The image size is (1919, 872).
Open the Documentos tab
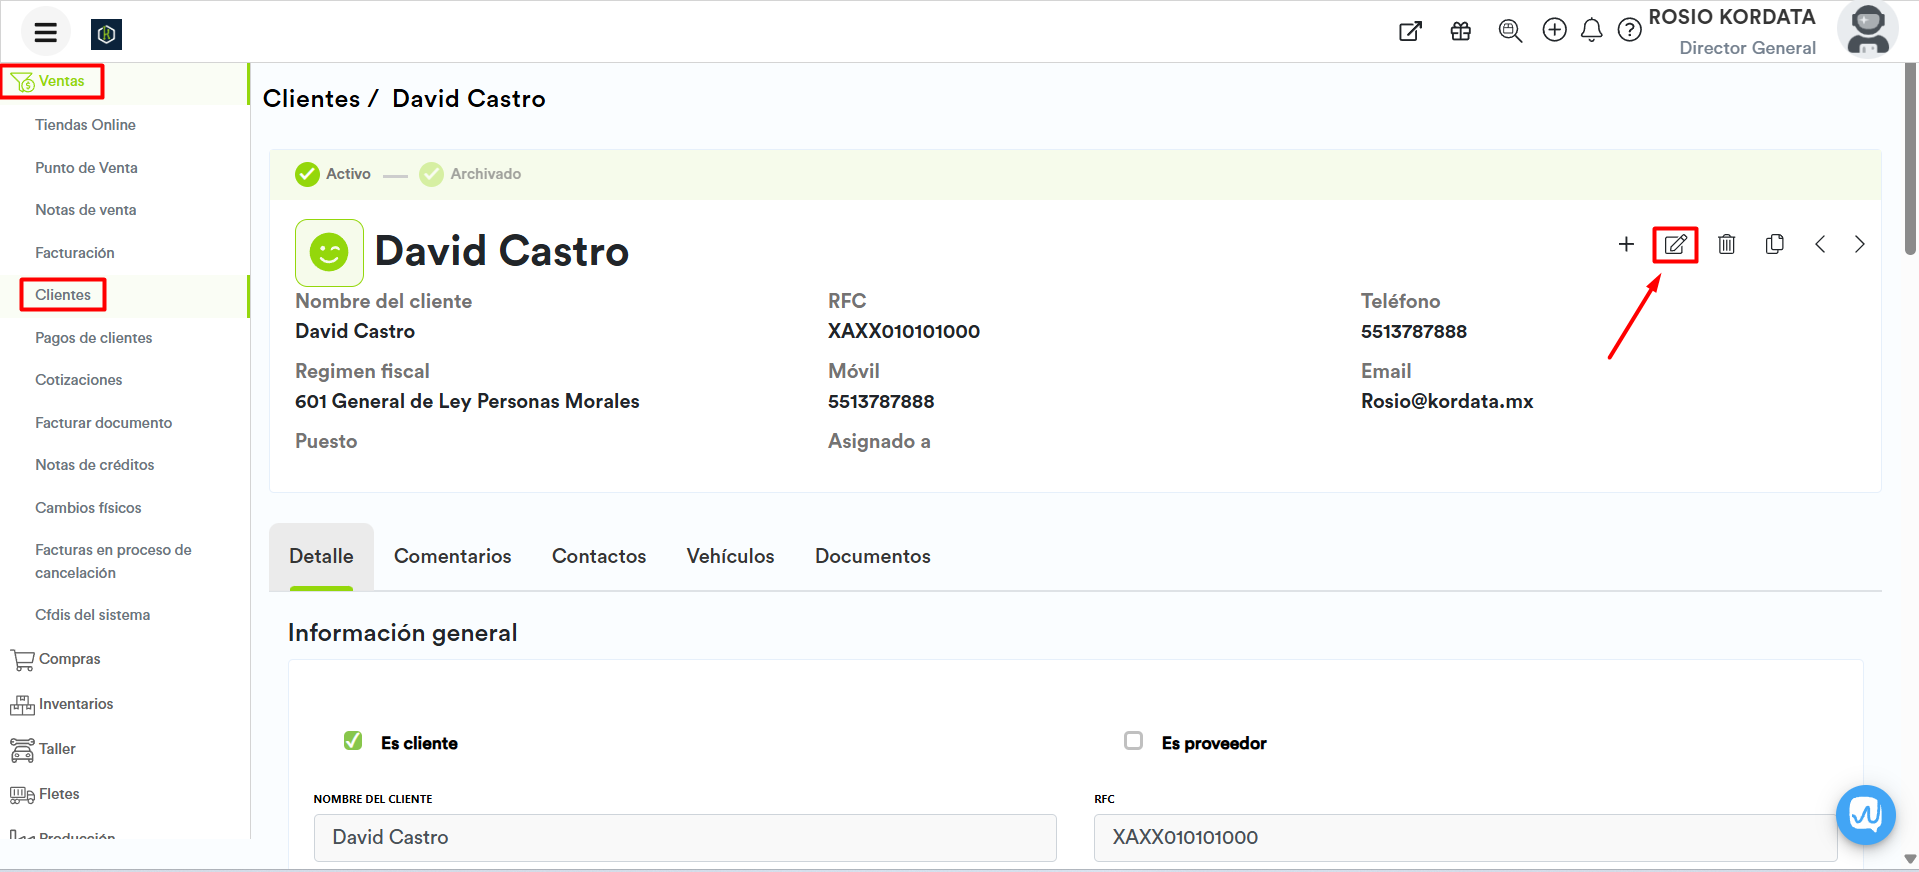[x=872, y=556]
